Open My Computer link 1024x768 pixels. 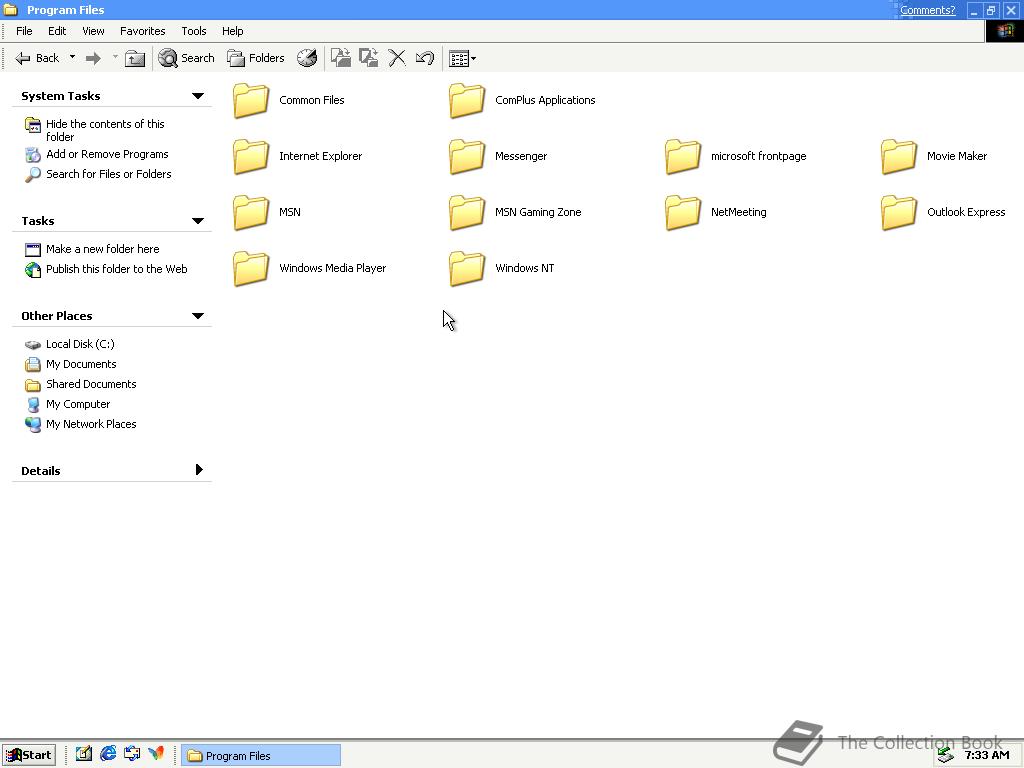(67, 404)
